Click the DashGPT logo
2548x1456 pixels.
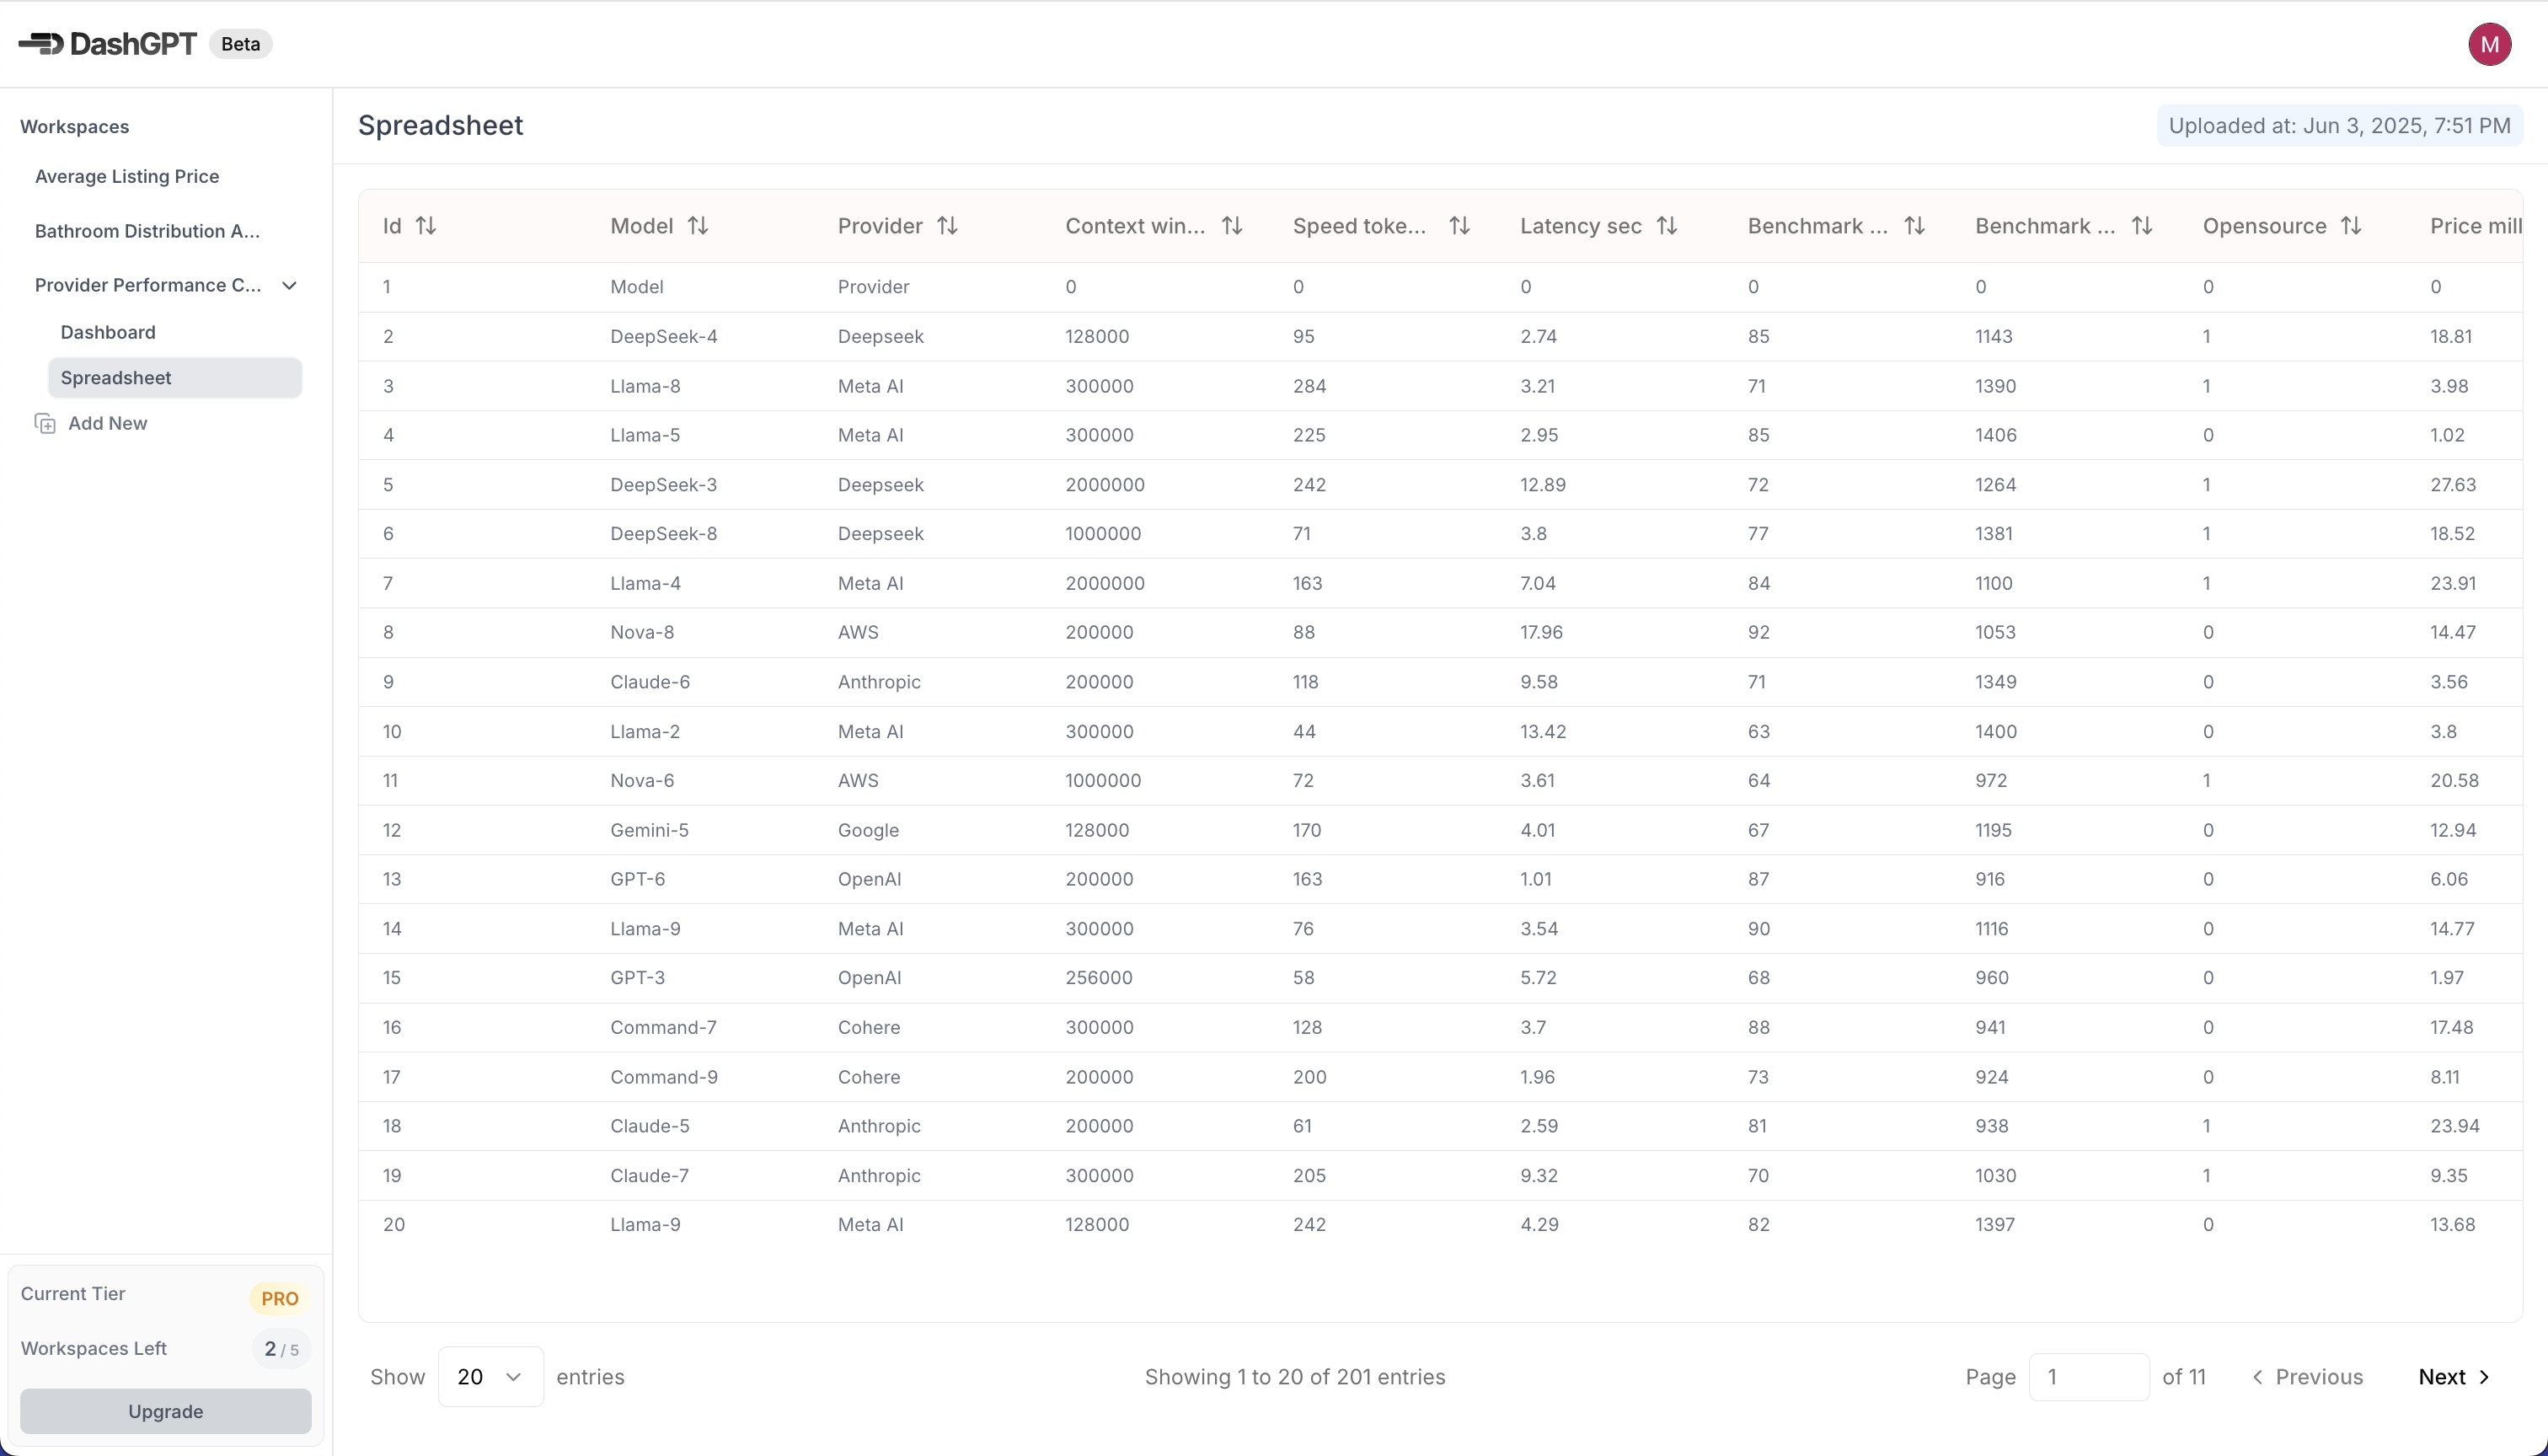(108, 44)
